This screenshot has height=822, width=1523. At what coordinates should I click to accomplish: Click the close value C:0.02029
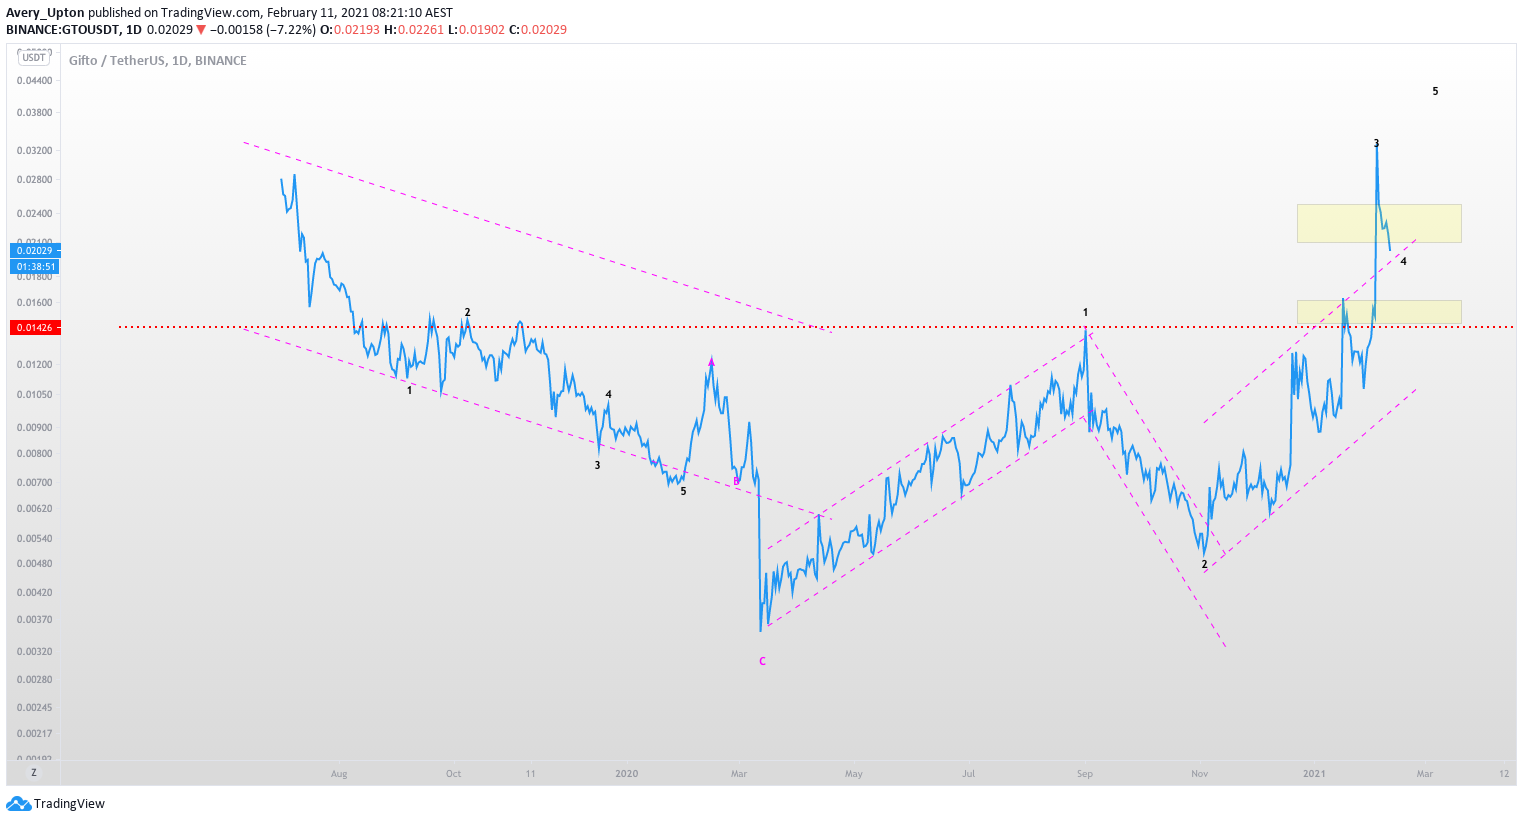[538, 30]
